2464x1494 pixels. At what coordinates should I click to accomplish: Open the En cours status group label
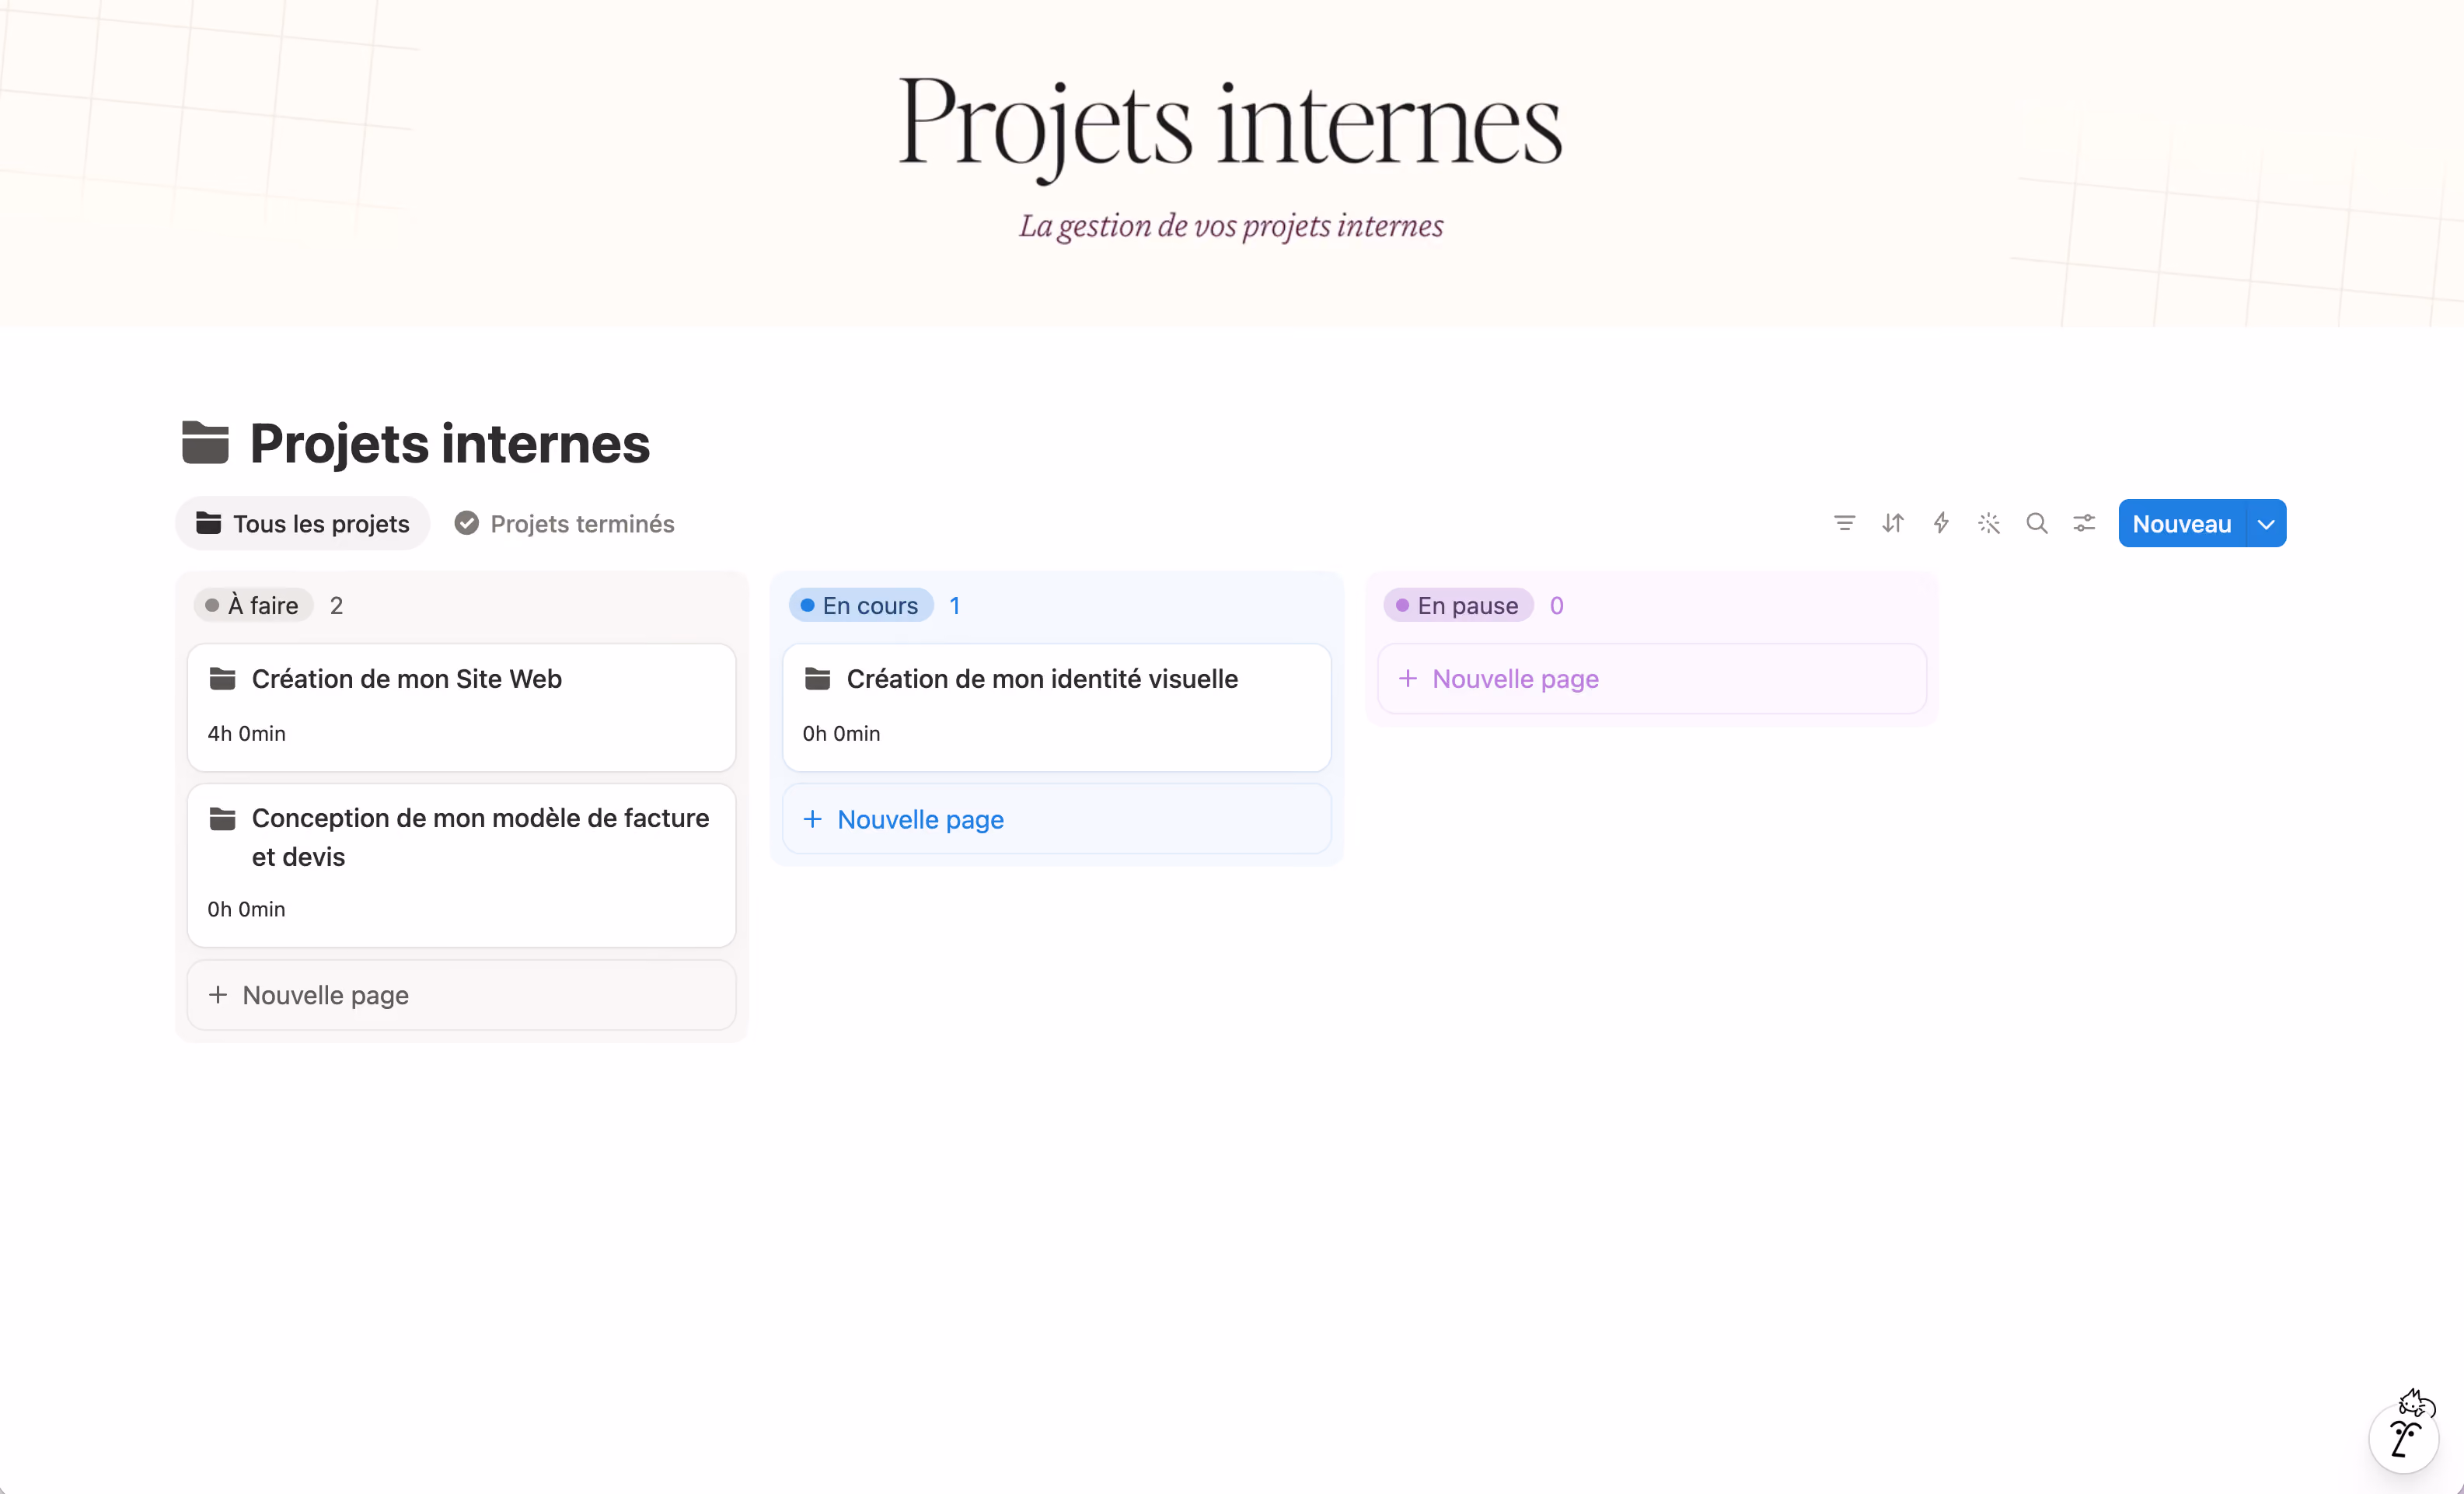(860, 605)
